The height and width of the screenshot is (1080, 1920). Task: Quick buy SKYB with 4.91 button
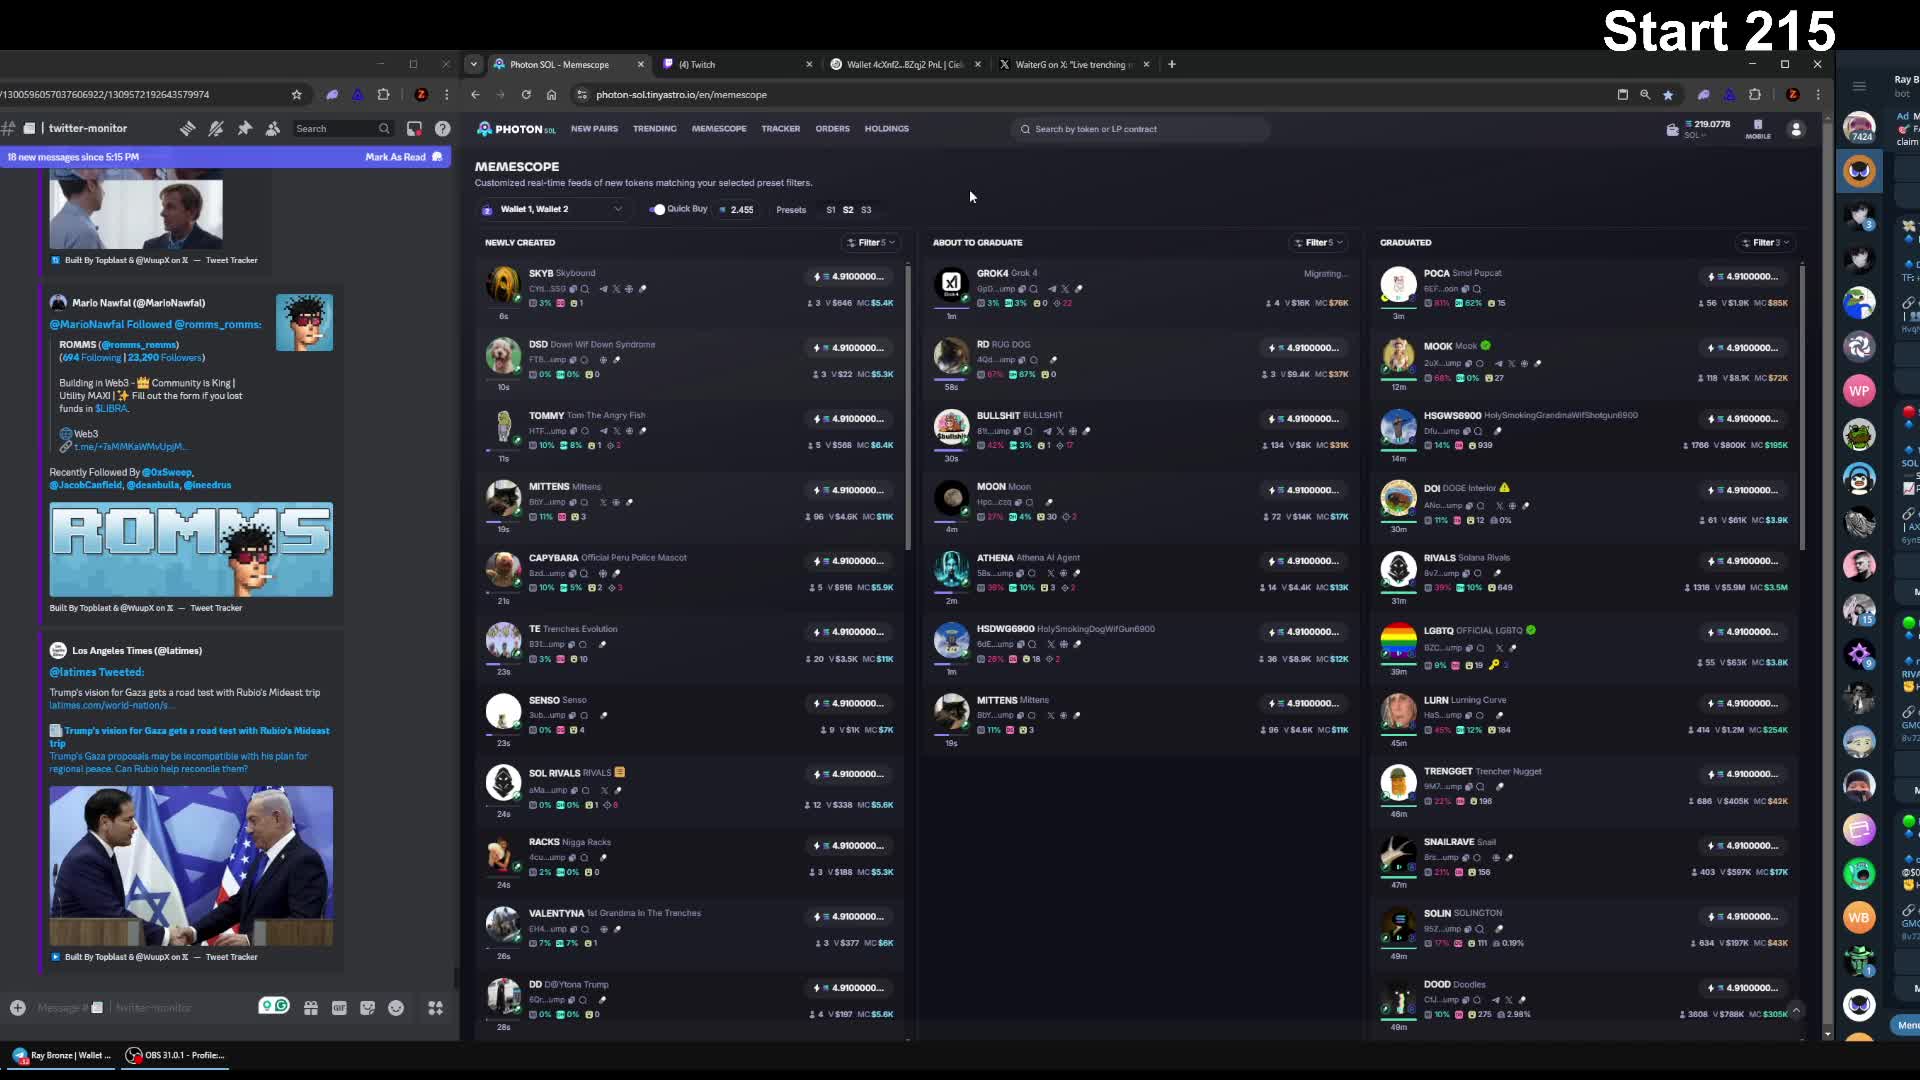[x=849, y=277]
